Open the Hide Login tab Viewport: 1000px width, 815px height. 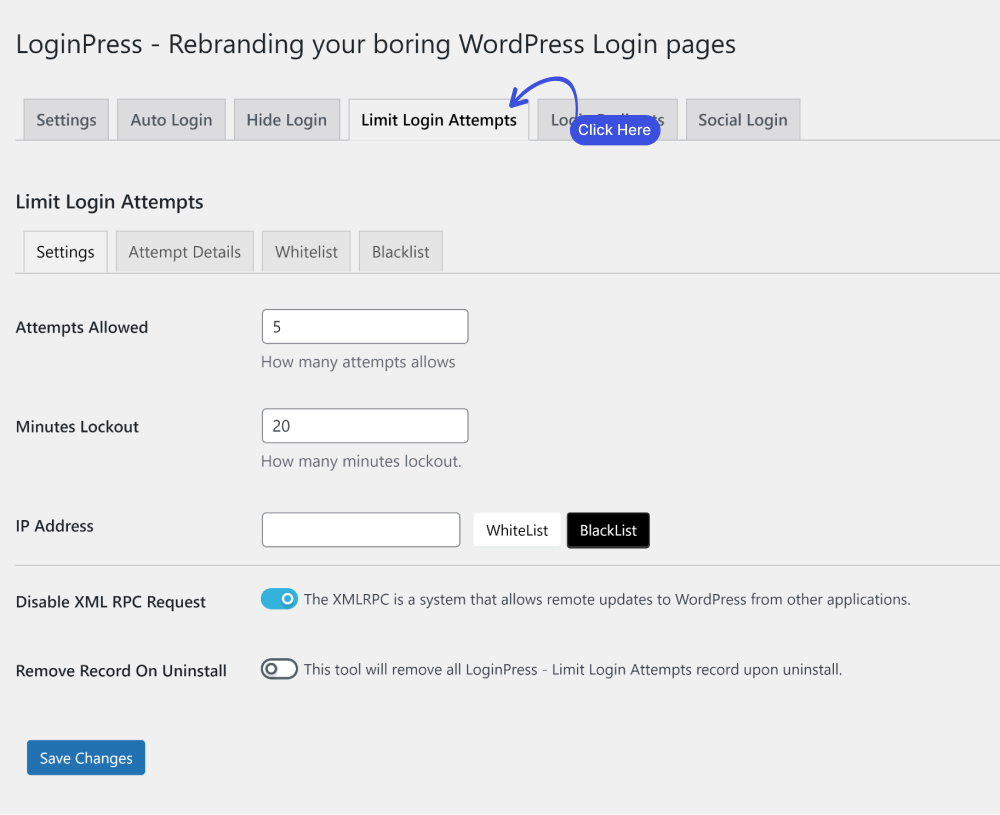(287, 120)
